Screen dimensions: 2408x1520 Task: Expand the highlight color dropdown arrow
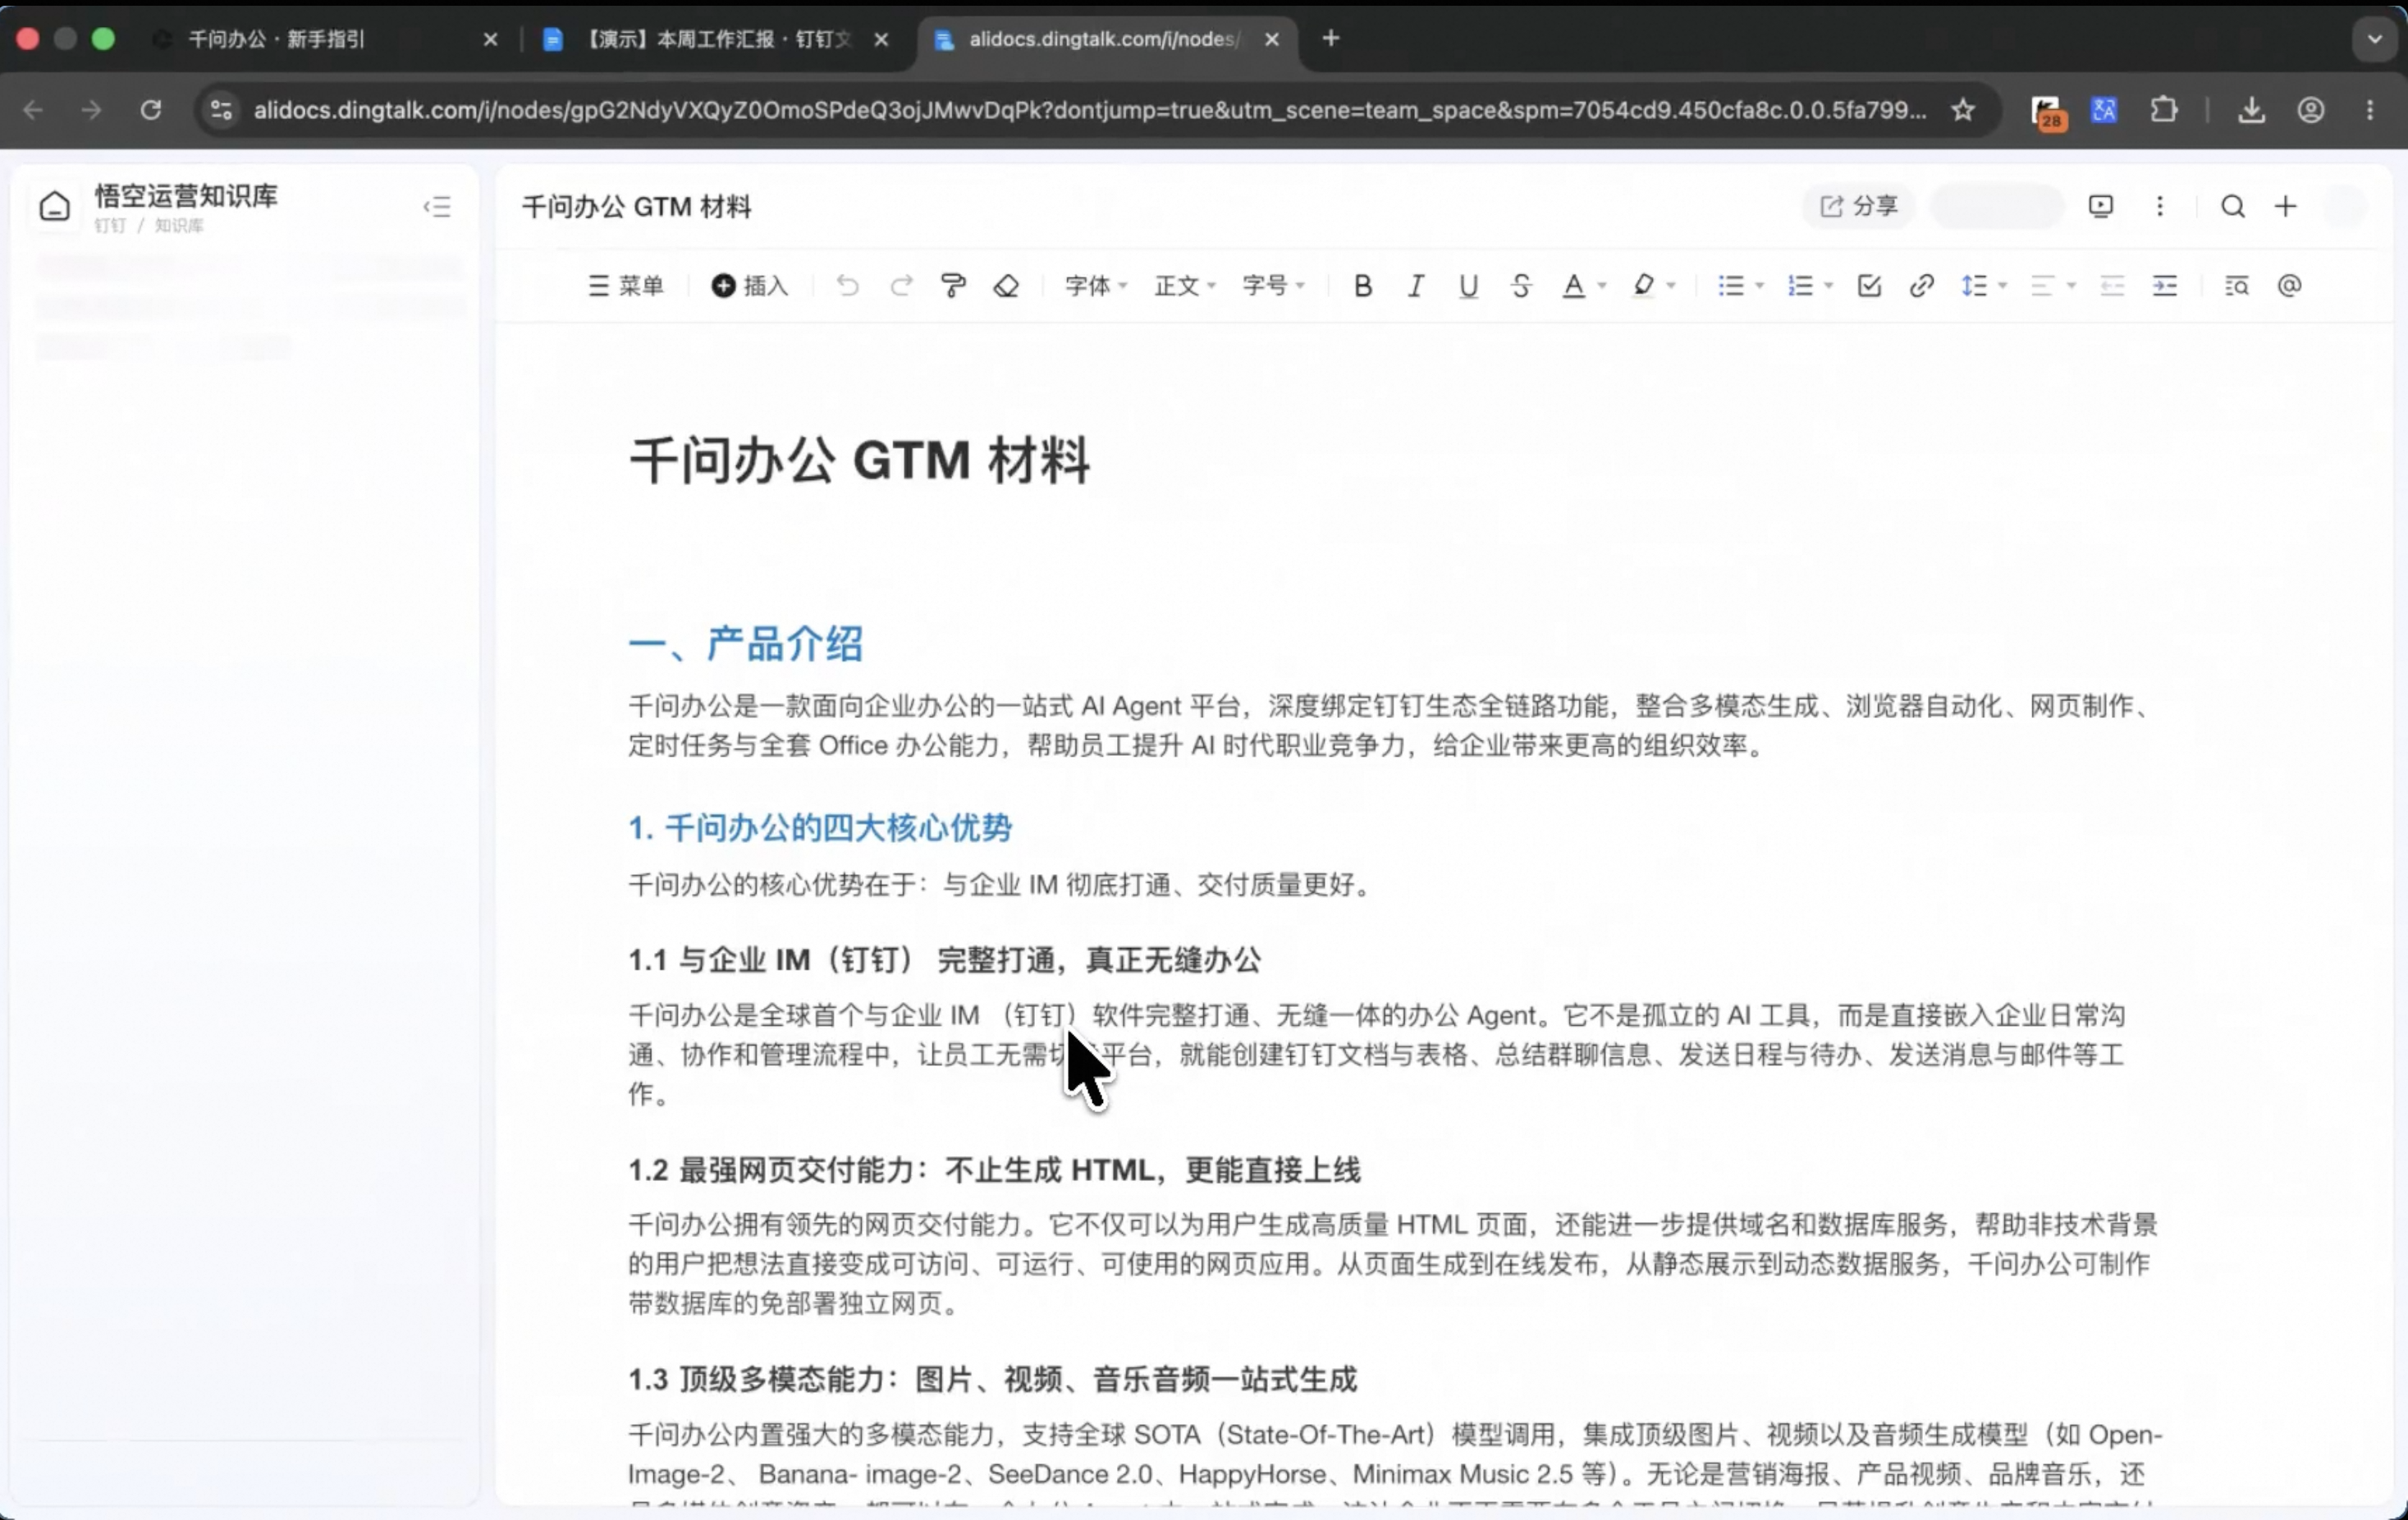coord(1671,286)
